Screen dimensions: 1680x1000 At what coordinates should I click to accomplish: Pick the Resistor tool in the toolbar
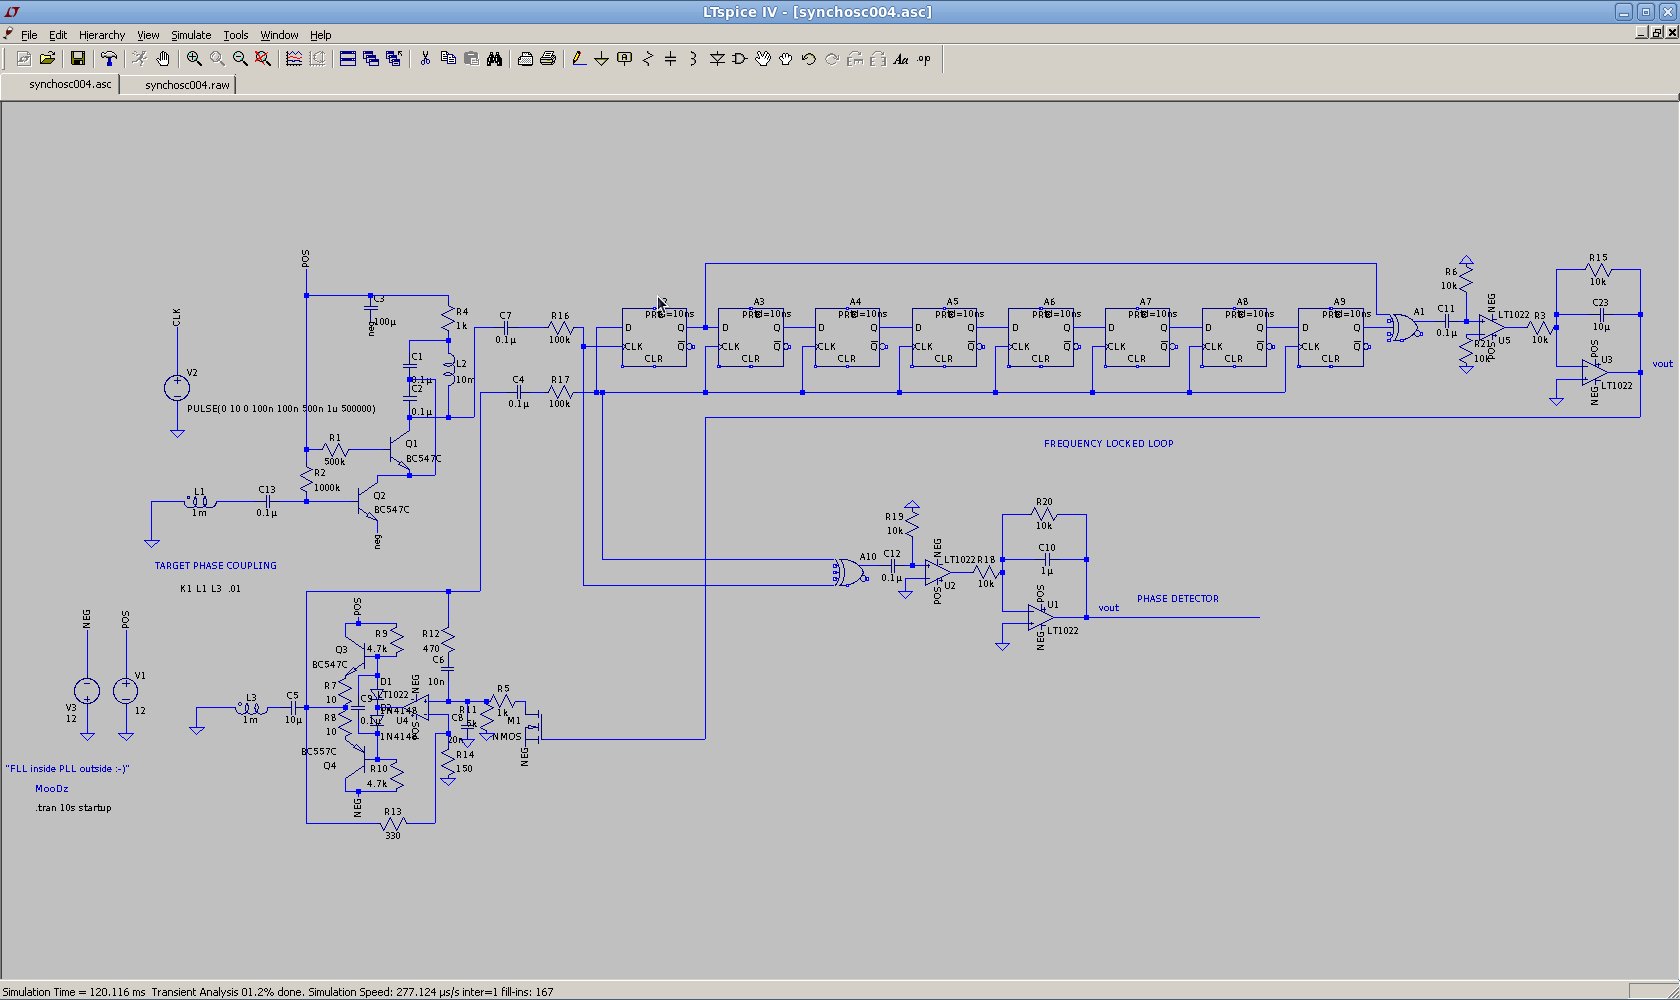pyautogui.click(x=647, y=59)
